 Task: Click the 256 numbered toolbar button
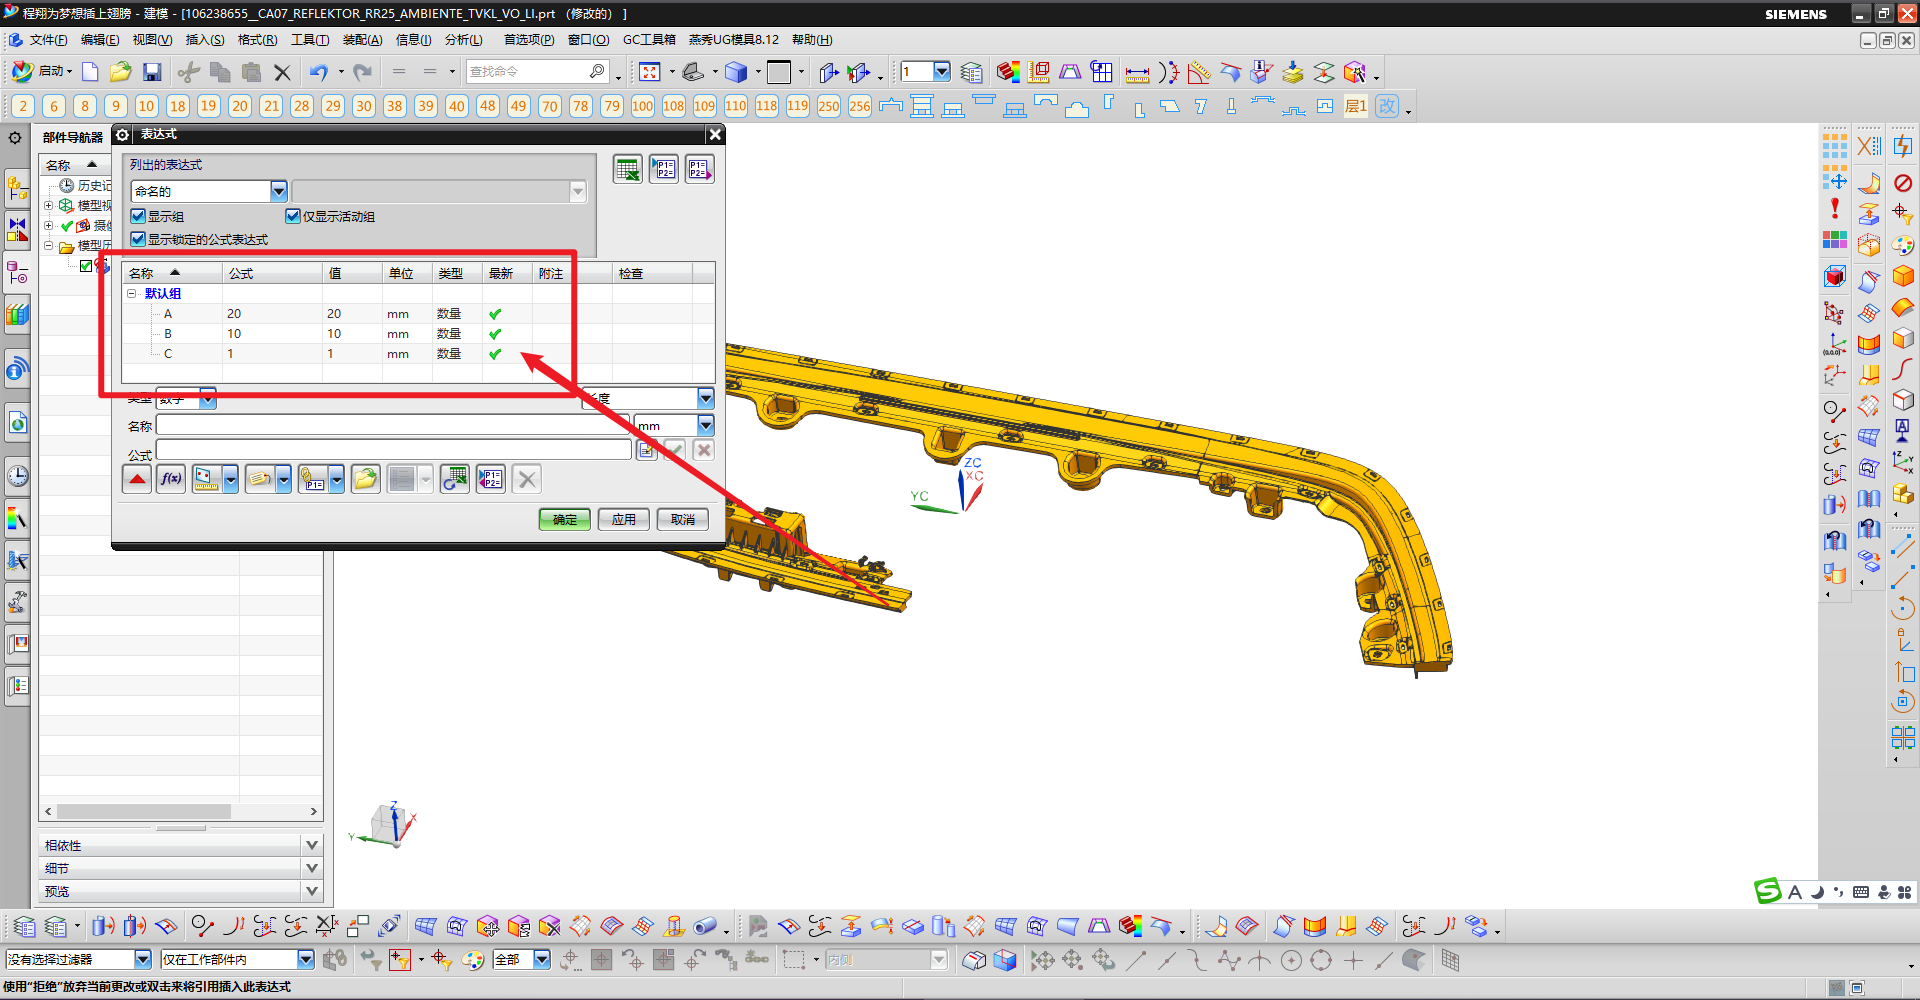pos(860,106)
